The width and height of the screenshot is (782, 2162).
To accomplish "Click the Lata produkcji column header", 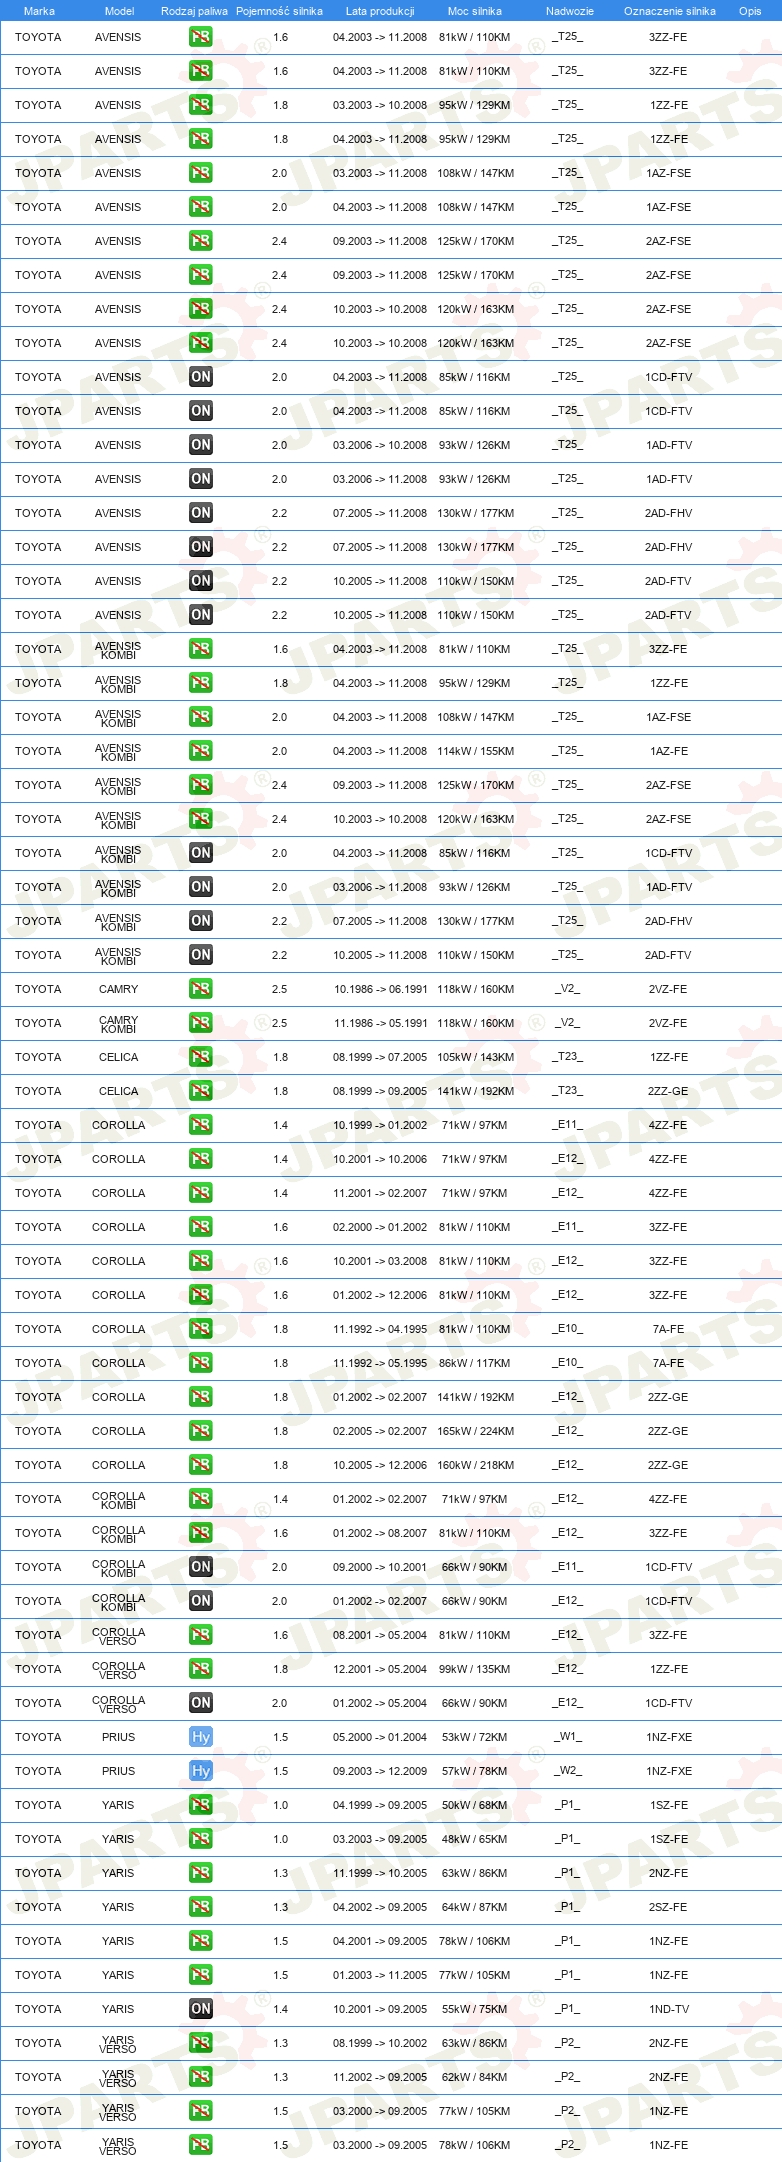I will pyautogui.click(x=380, y=11).
